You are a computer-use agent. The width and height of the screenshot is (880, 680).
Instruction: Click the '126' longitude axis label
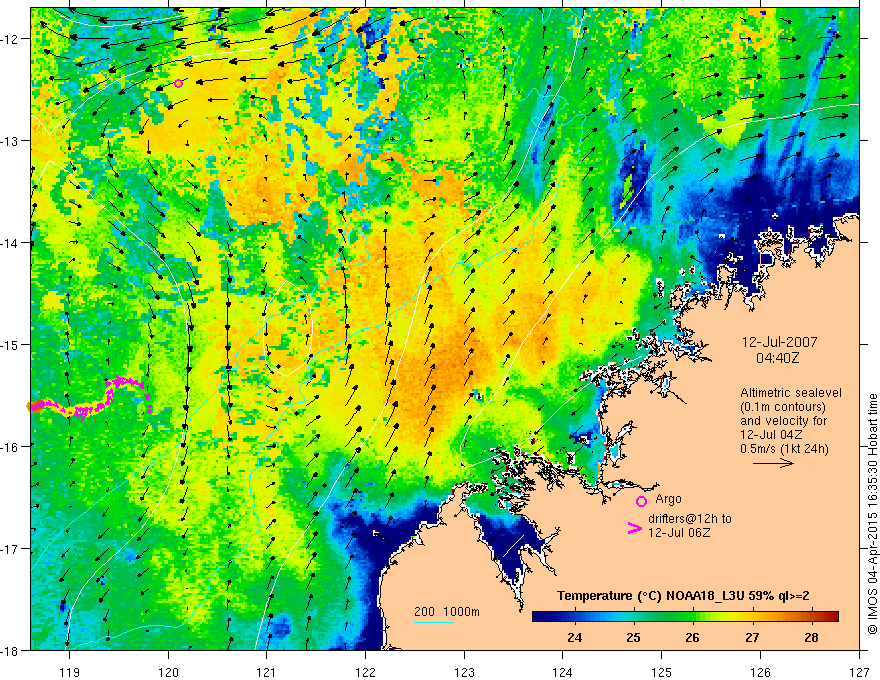tap(760, 672)
